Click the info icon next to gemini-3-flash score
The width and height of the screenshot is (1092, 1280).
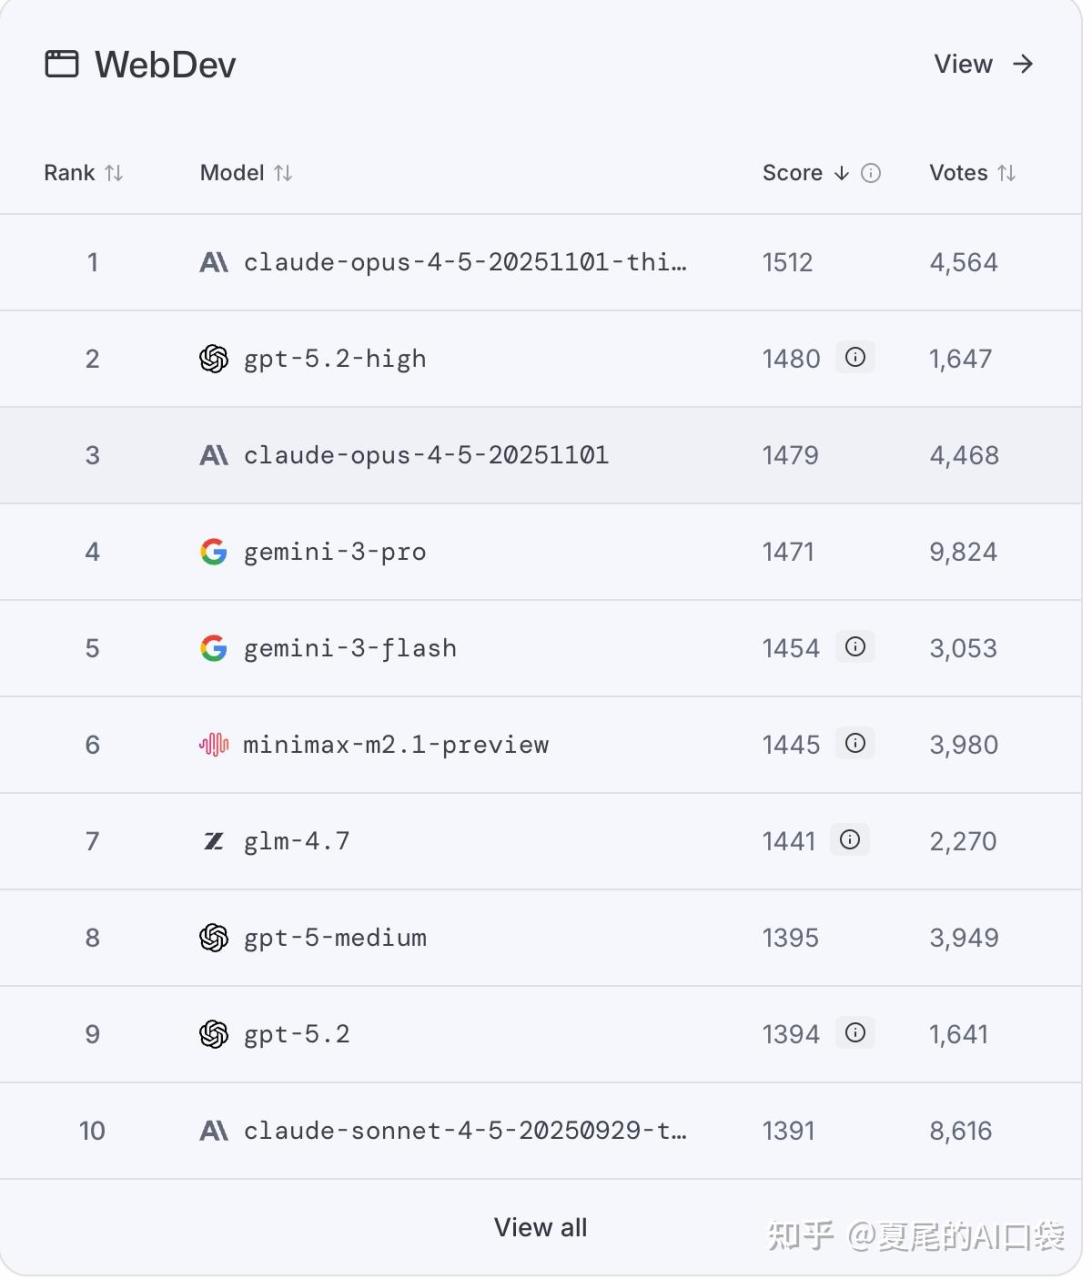(x=855, y=647)
